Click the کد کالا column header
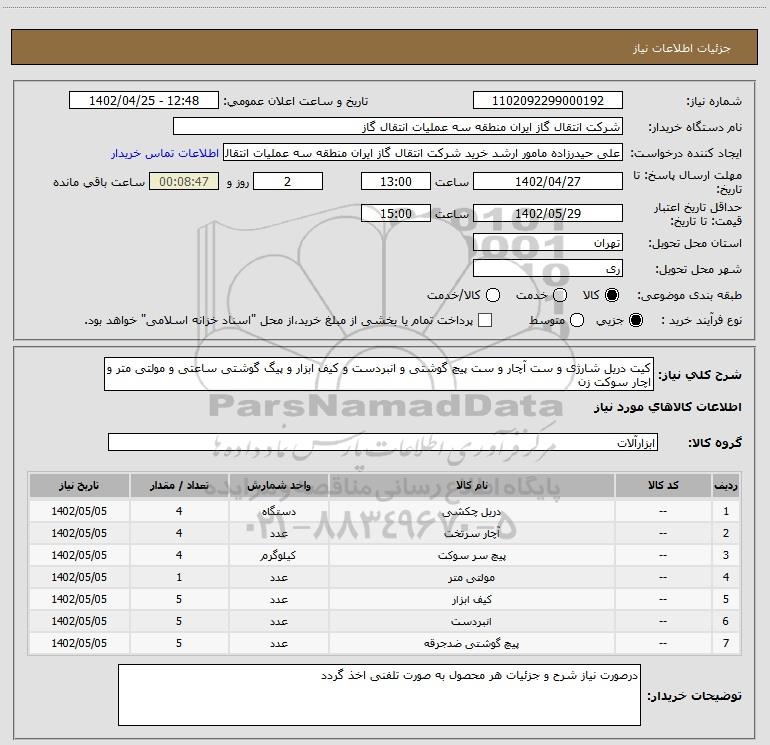Screen dimensions: 770x745 tap(663, 486)
